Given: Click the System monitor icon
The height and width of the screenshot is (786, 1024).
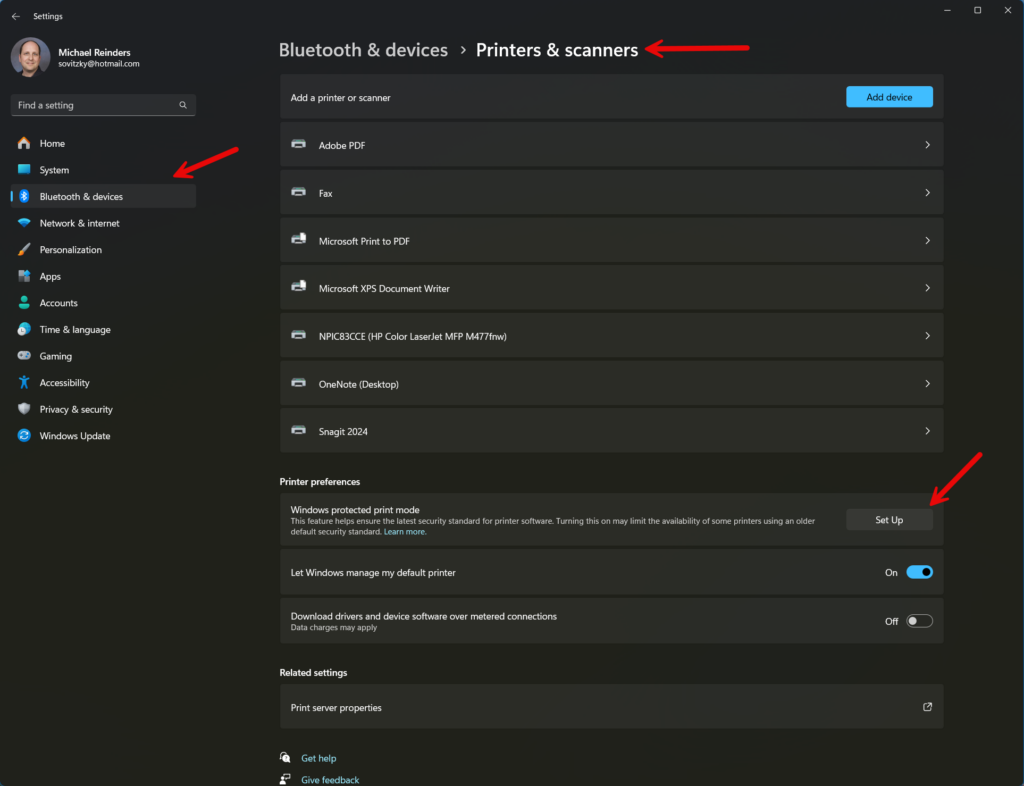Looking at the screenshot, I should click(x=24, y=170).
